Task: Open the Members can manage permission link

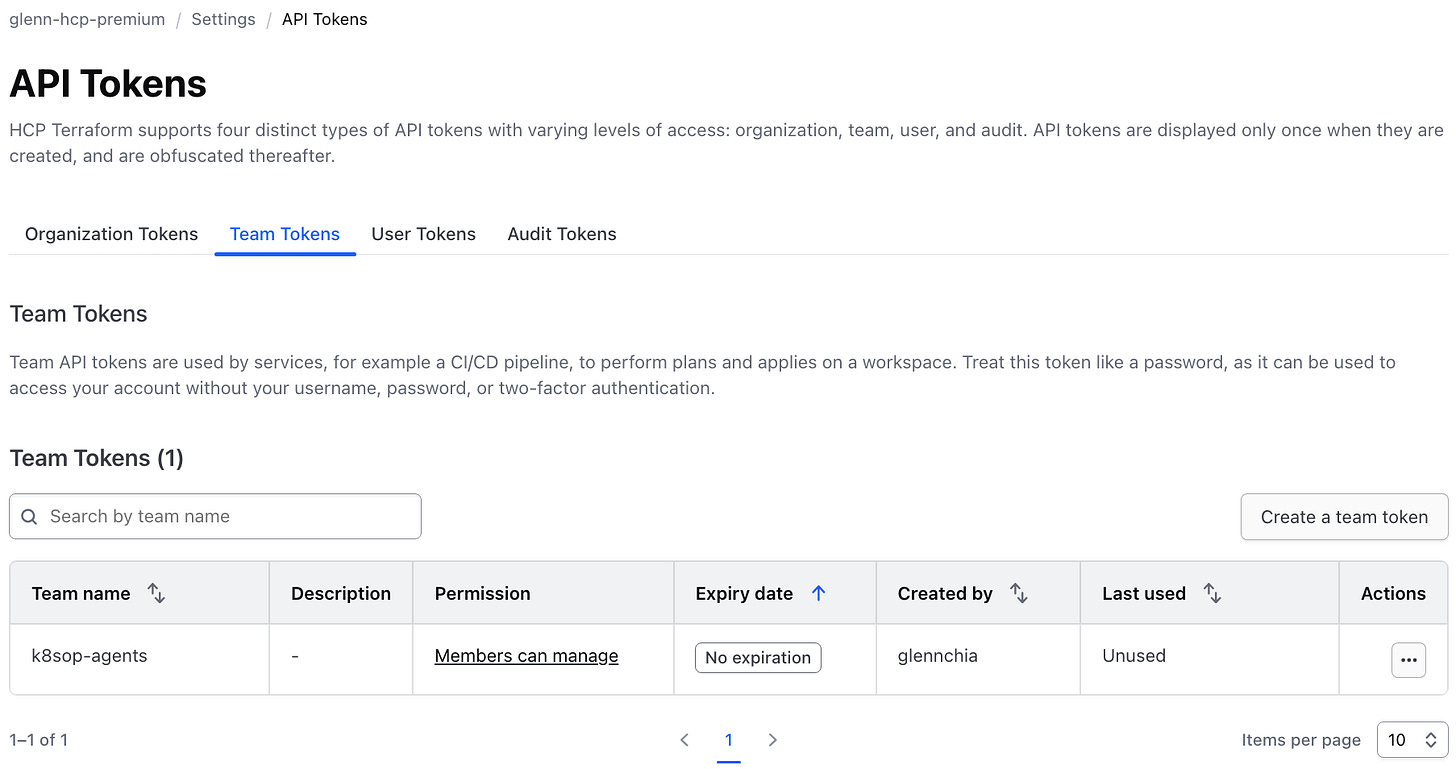Action: (525, 655)
